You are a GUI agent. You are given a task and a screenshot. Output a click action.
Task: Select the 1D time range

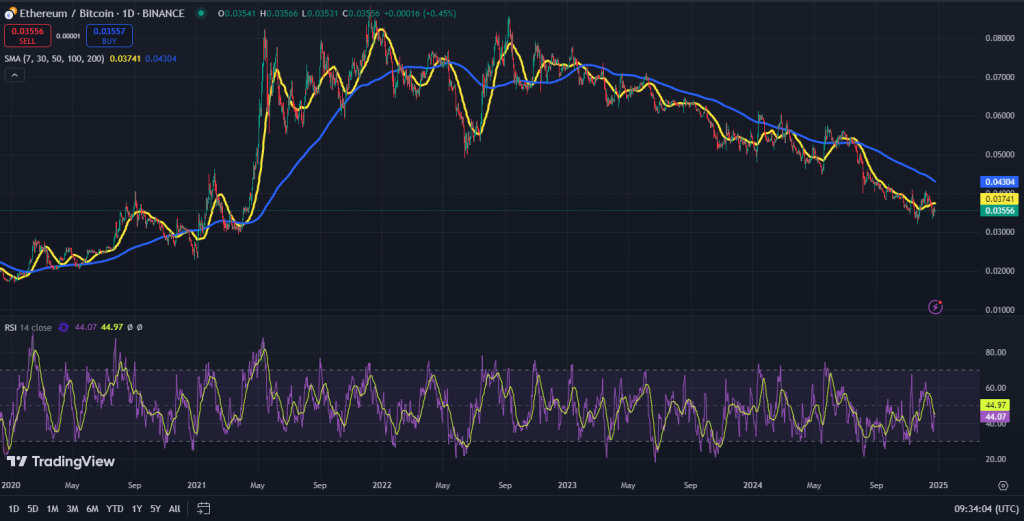(14, 509)
